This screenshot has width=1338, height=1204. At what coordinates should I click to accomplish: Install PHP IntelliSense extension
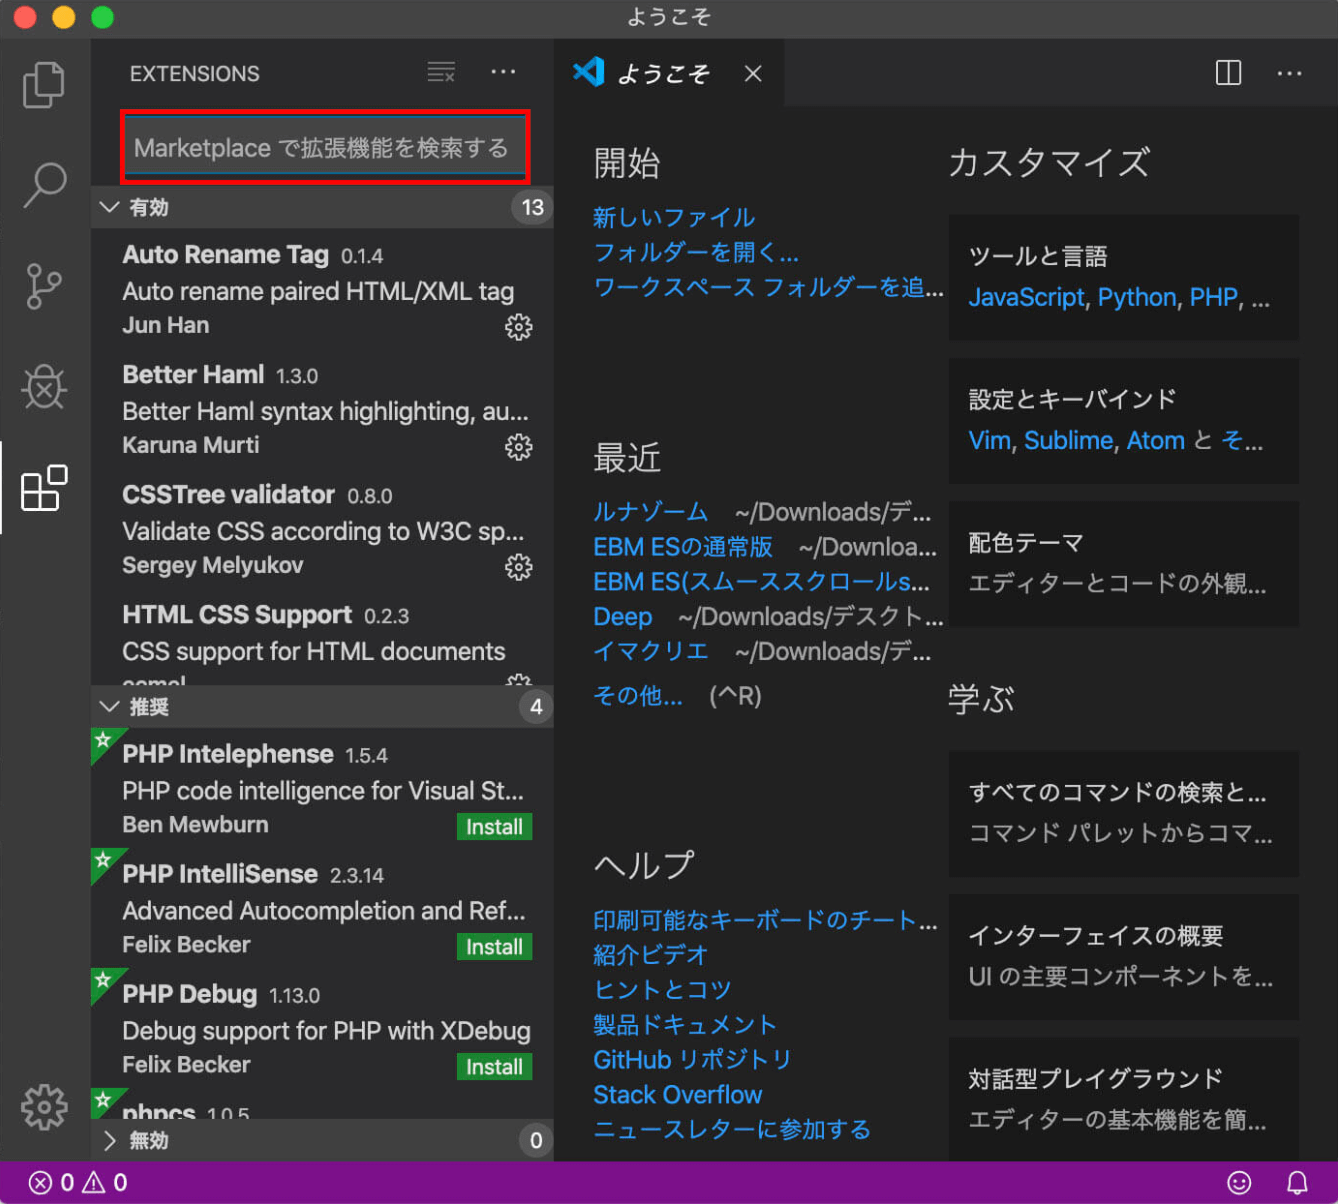(494, 947)
